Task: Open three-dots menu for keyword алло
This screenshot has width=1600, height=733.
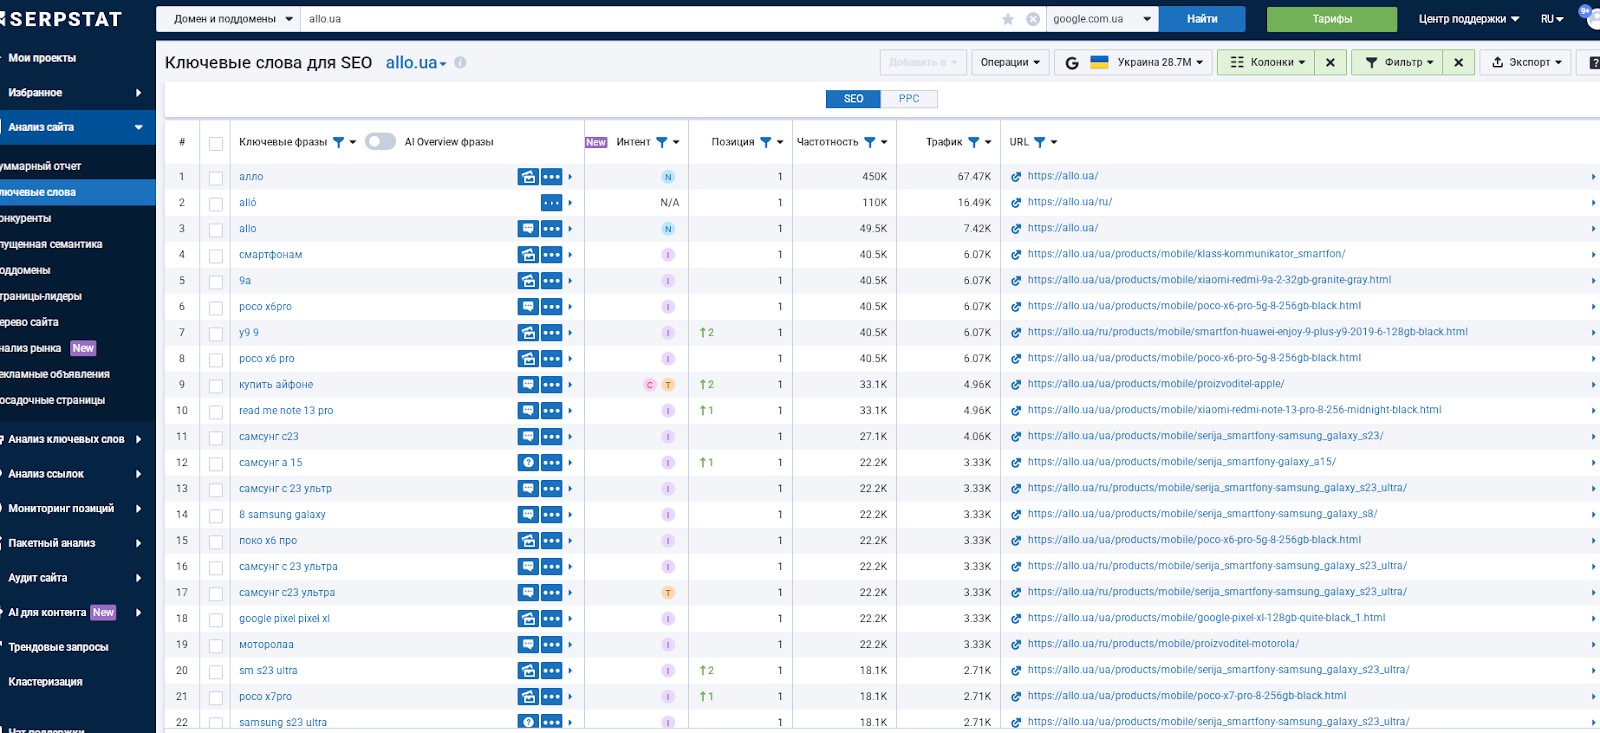Action: [551, 177]
